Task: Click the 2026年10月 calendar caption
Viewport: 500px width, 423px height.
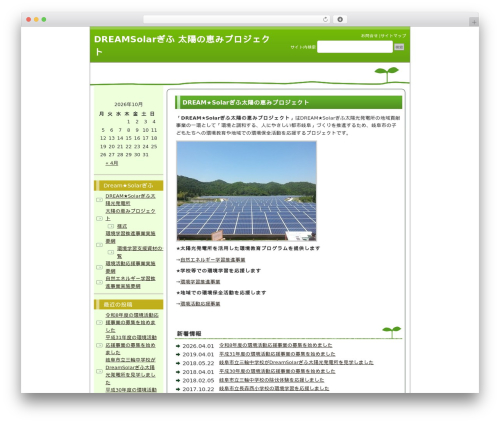Action: [128, 104]
